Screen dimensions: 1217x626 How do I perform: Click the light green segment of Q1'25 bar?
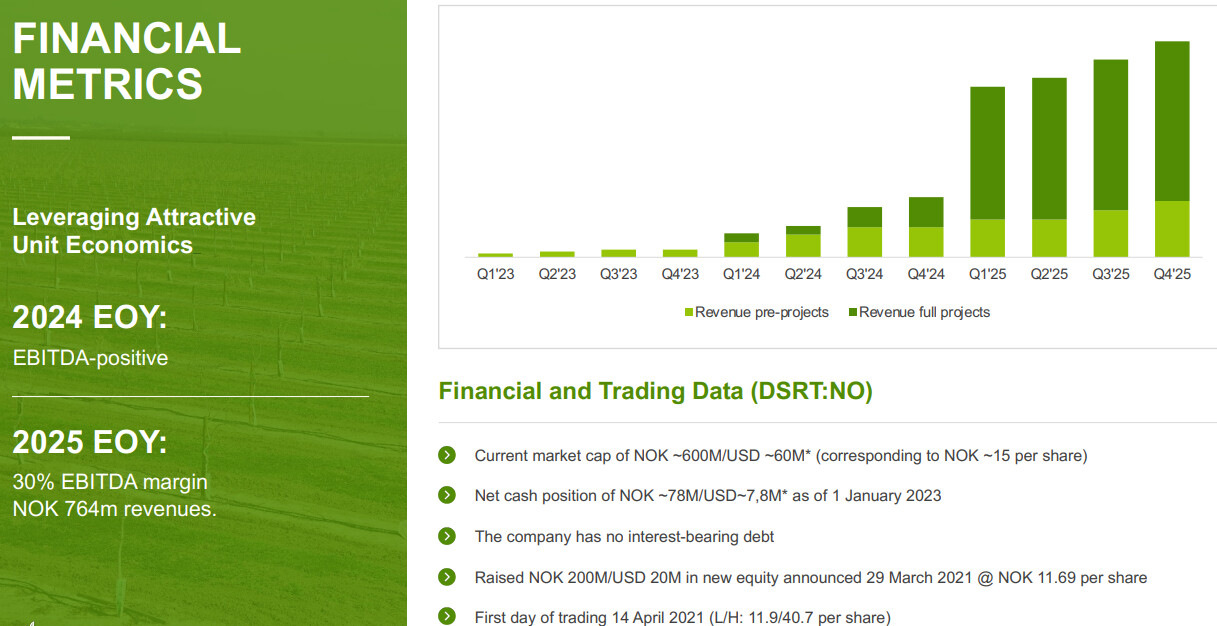tap(988, 238)
